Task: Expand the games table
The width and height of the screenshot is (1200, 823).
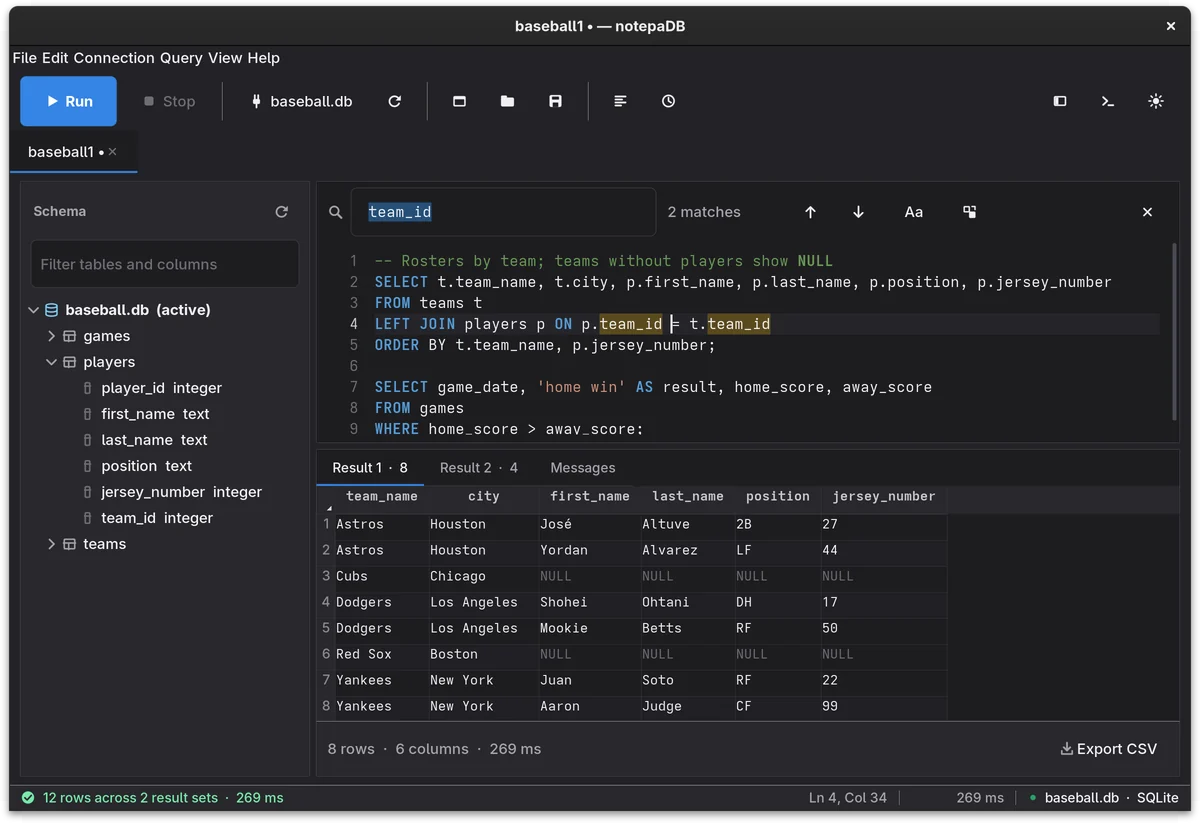Action: [52, 336]
